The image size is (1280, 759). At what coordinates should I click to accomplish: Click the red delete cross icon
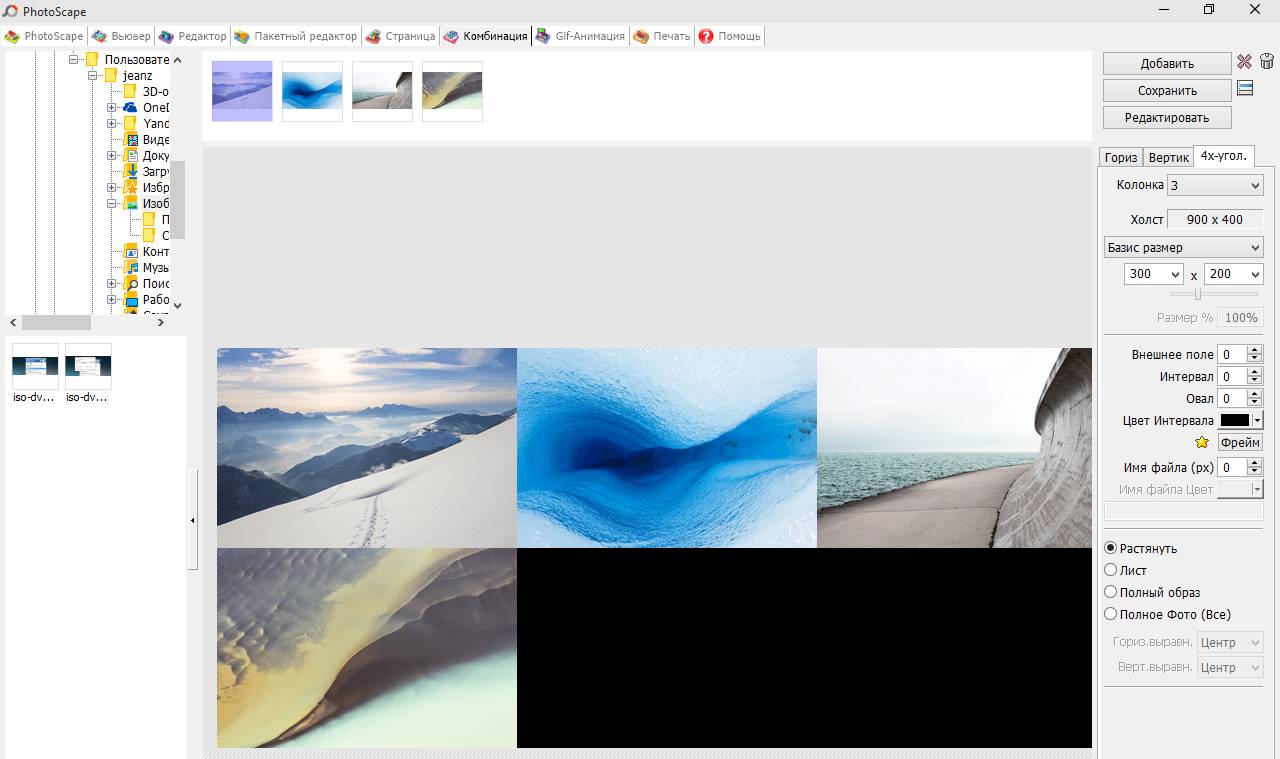click(x=1244, y=62)
